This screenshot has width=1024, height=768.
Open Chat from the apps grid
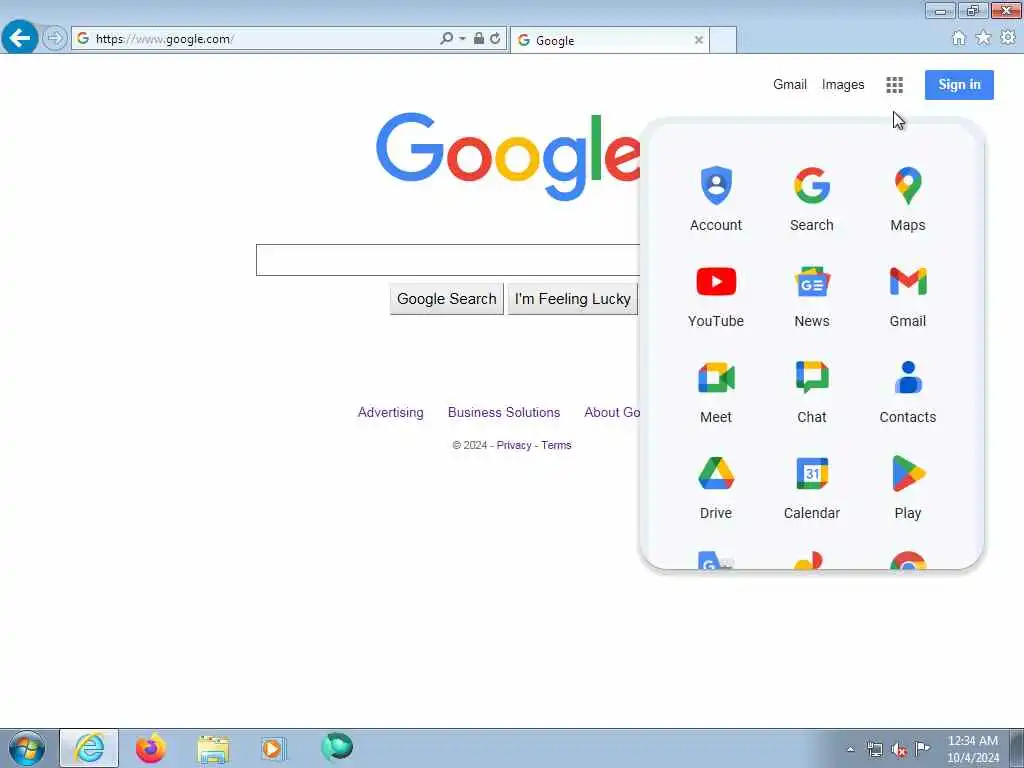click(x=812, y=391)
